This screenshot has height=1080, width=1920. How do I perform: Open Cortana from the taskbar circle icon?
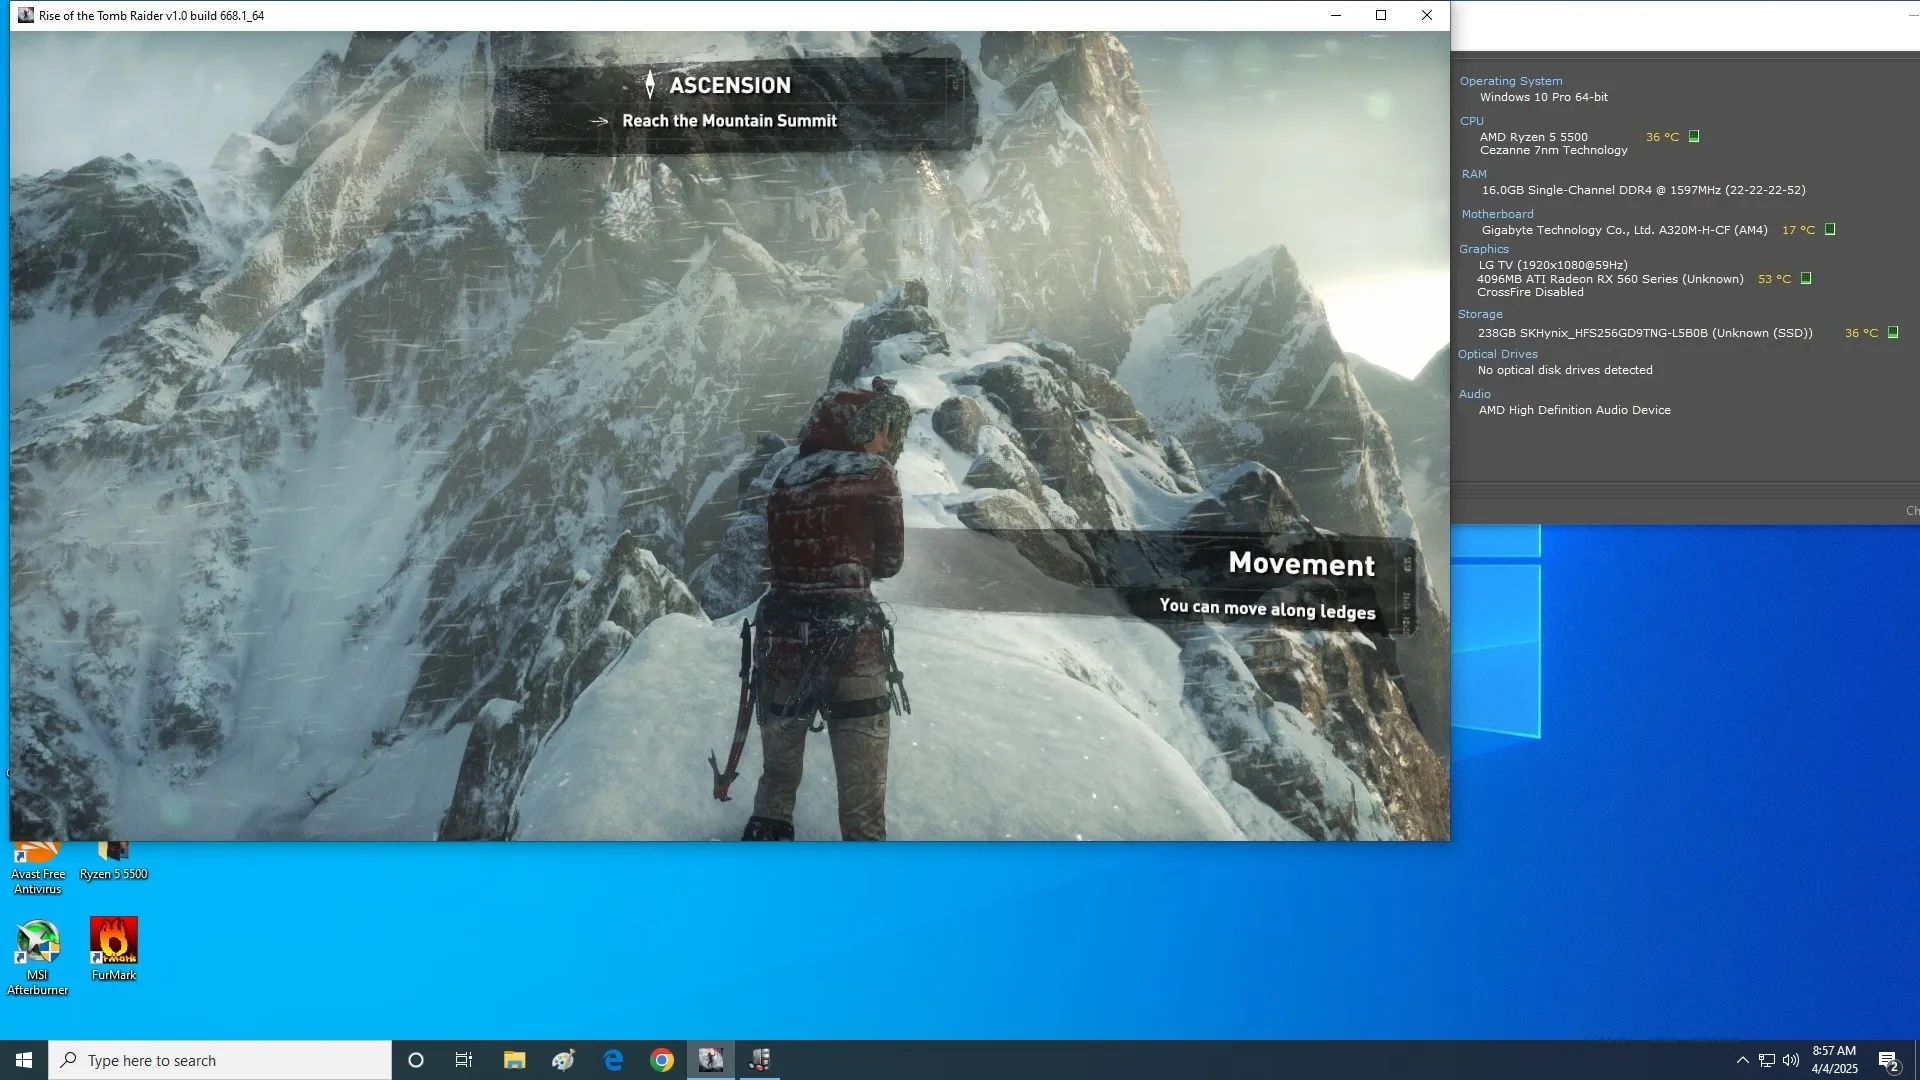(416, 1060)
